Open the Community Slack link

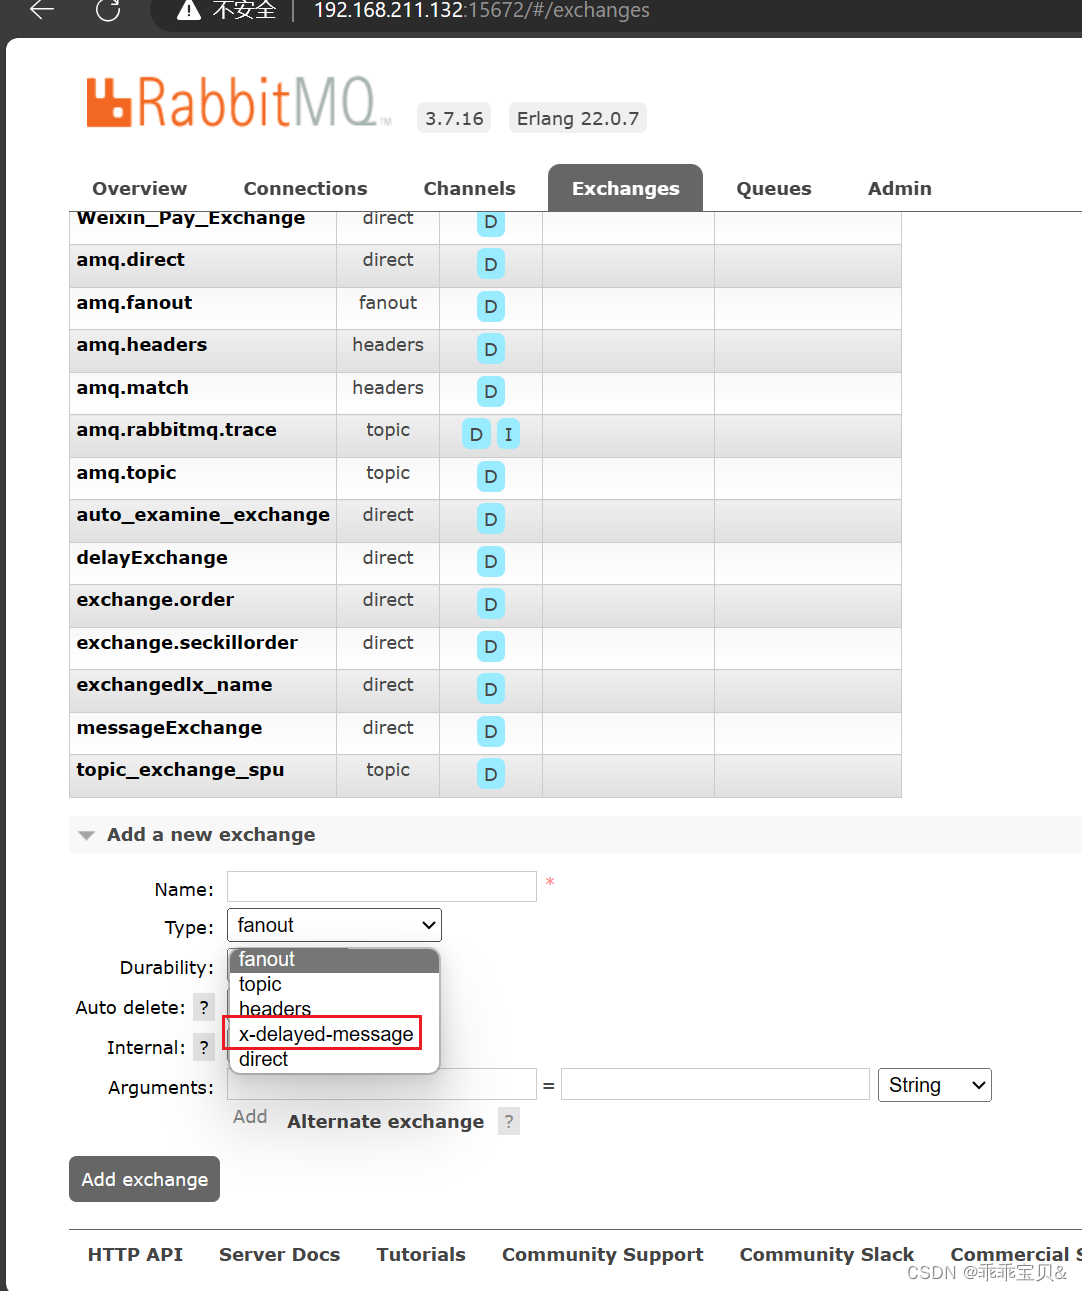pos(826,1255)
